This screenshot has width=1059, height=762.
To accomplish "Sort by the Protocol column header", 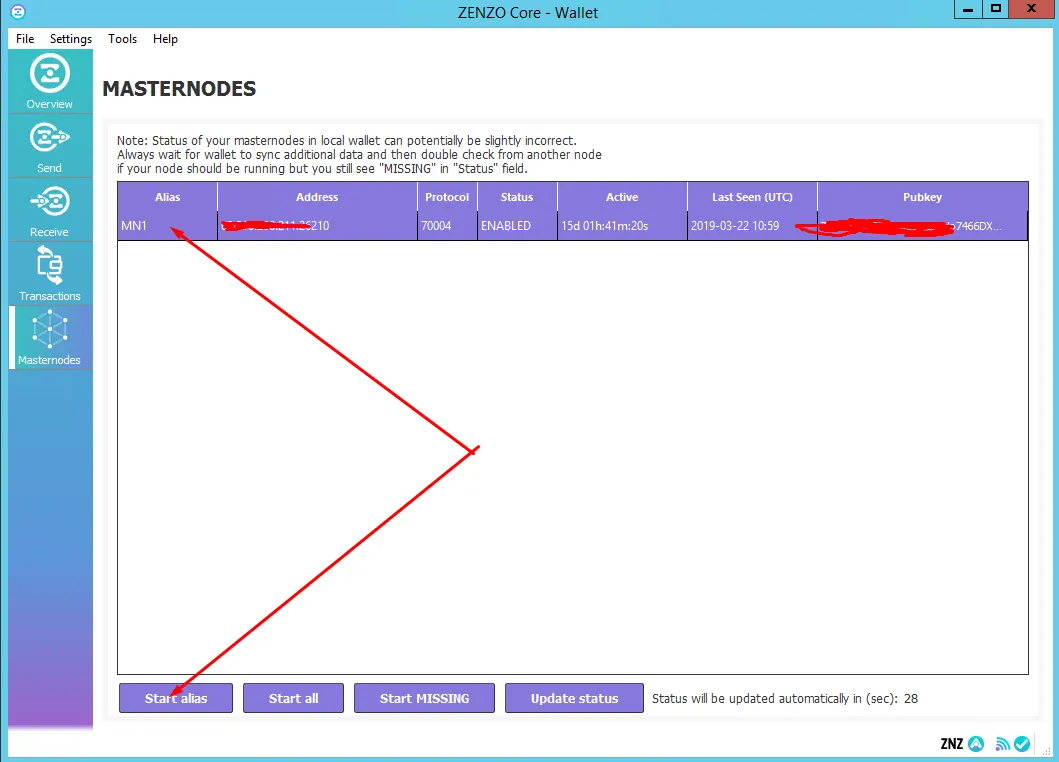I will point(447,197).
